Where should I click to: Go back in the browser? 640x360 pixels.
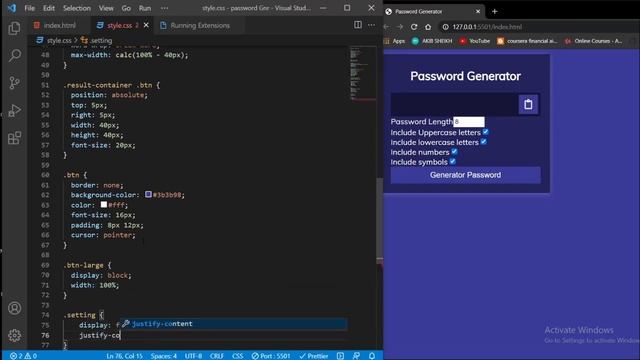387,27
